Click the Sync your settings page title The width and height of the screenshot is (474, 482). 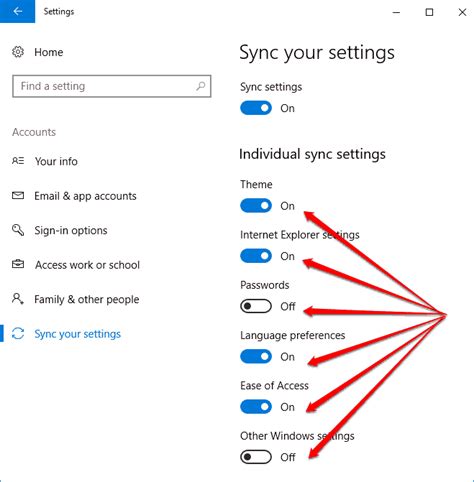click(x=317, y=53)
